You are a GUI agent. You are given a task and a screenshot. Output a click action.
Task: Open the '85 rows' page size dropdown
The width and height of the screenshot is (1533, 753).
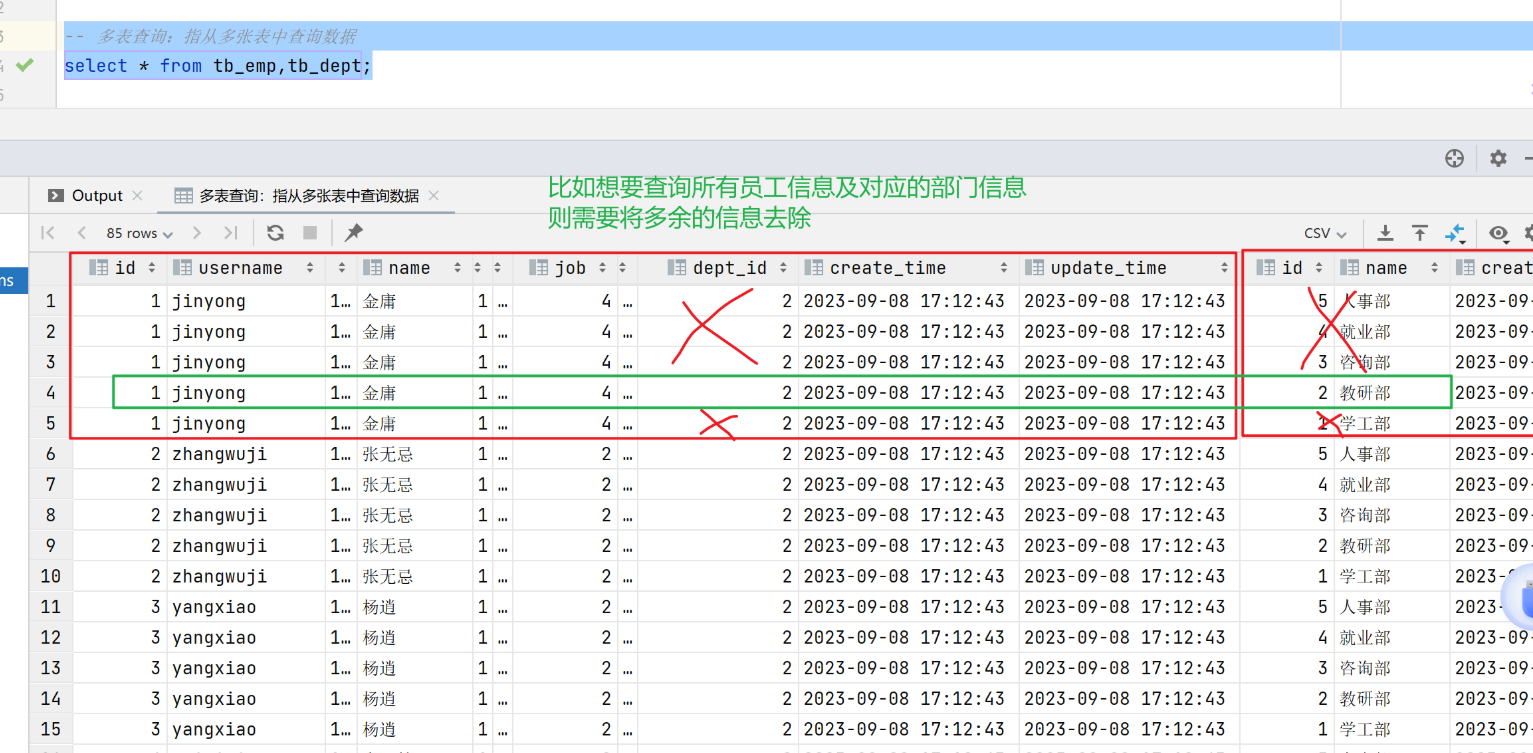coord(139,233)
